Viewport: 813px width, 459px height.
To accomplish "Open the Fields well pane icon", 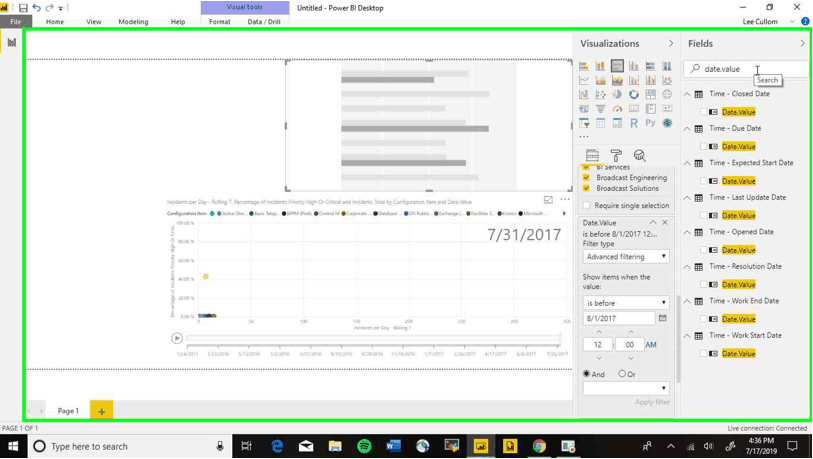I will click(592, 155).
